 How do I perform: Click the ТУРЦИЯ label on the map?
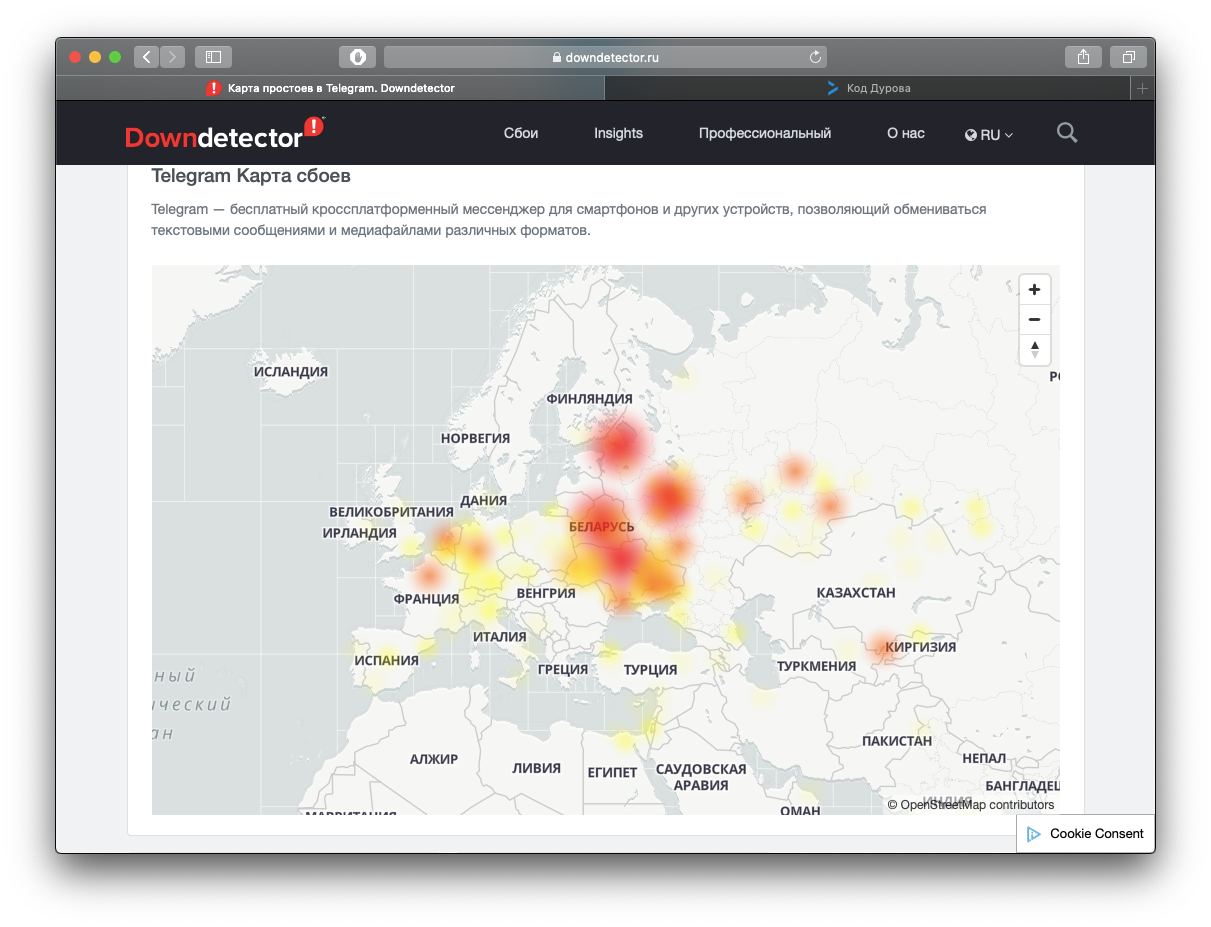pyautogui.click(x=650, y=669)
